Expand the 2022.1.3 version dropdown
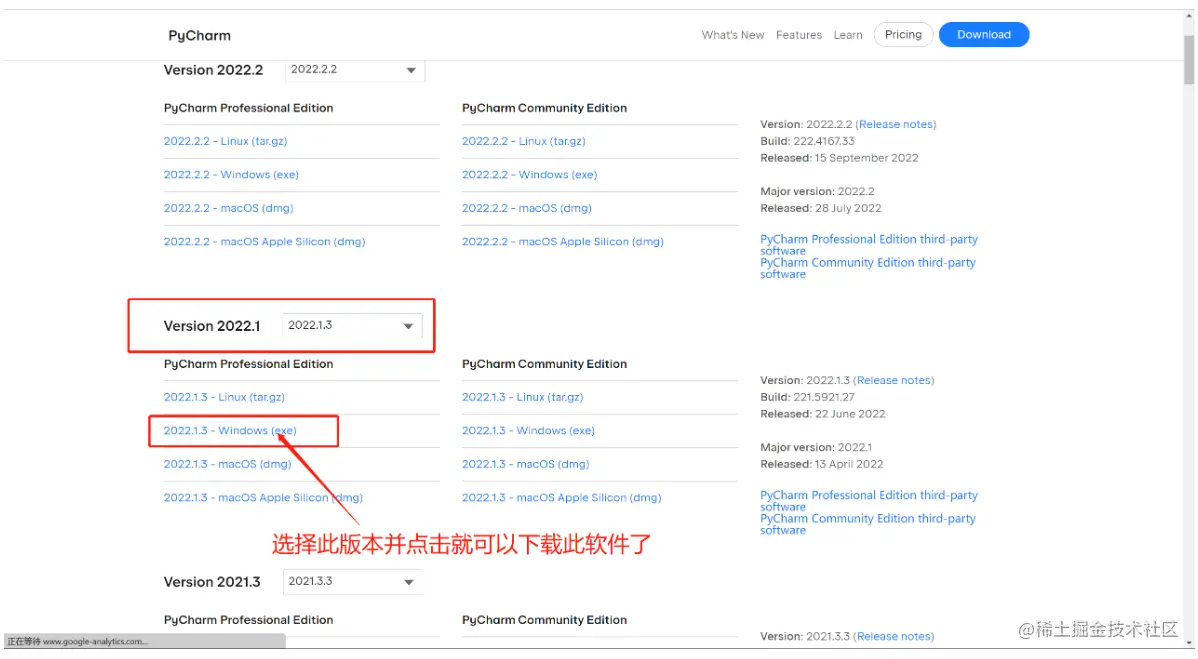This screenshot has width=1198, height=659. 351,325
